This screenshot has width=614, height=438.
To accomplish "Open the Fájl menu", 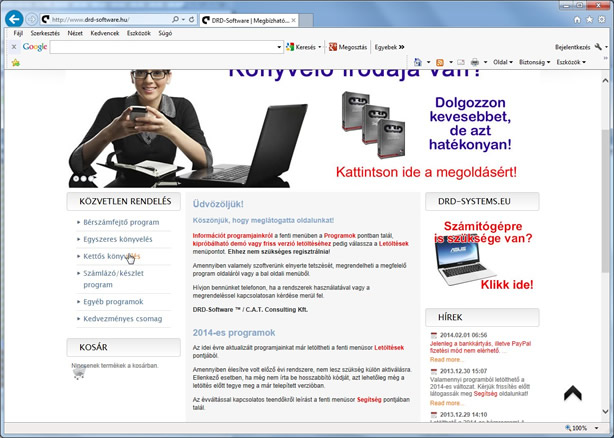I will [18, 33].
